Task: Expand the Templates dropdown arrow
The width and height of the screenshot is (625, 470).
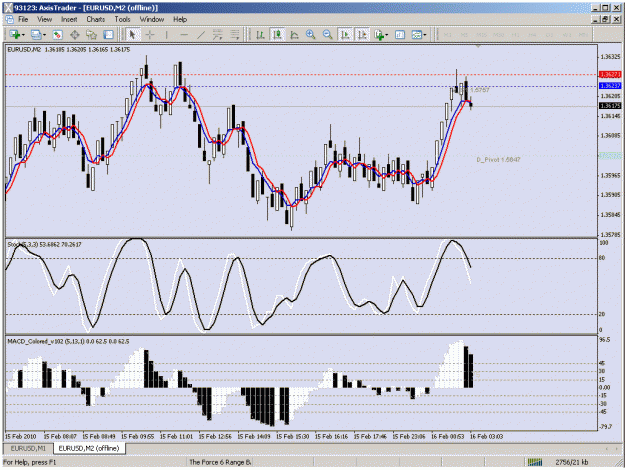Action: [425, 35]
